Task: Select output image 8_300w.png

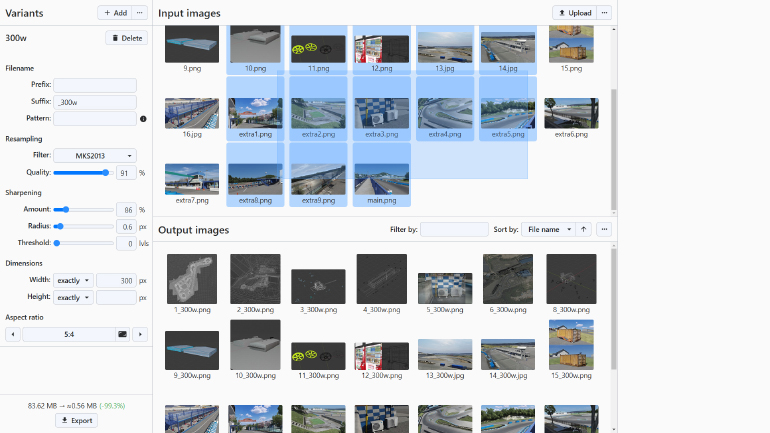Action: click(571, 284)
